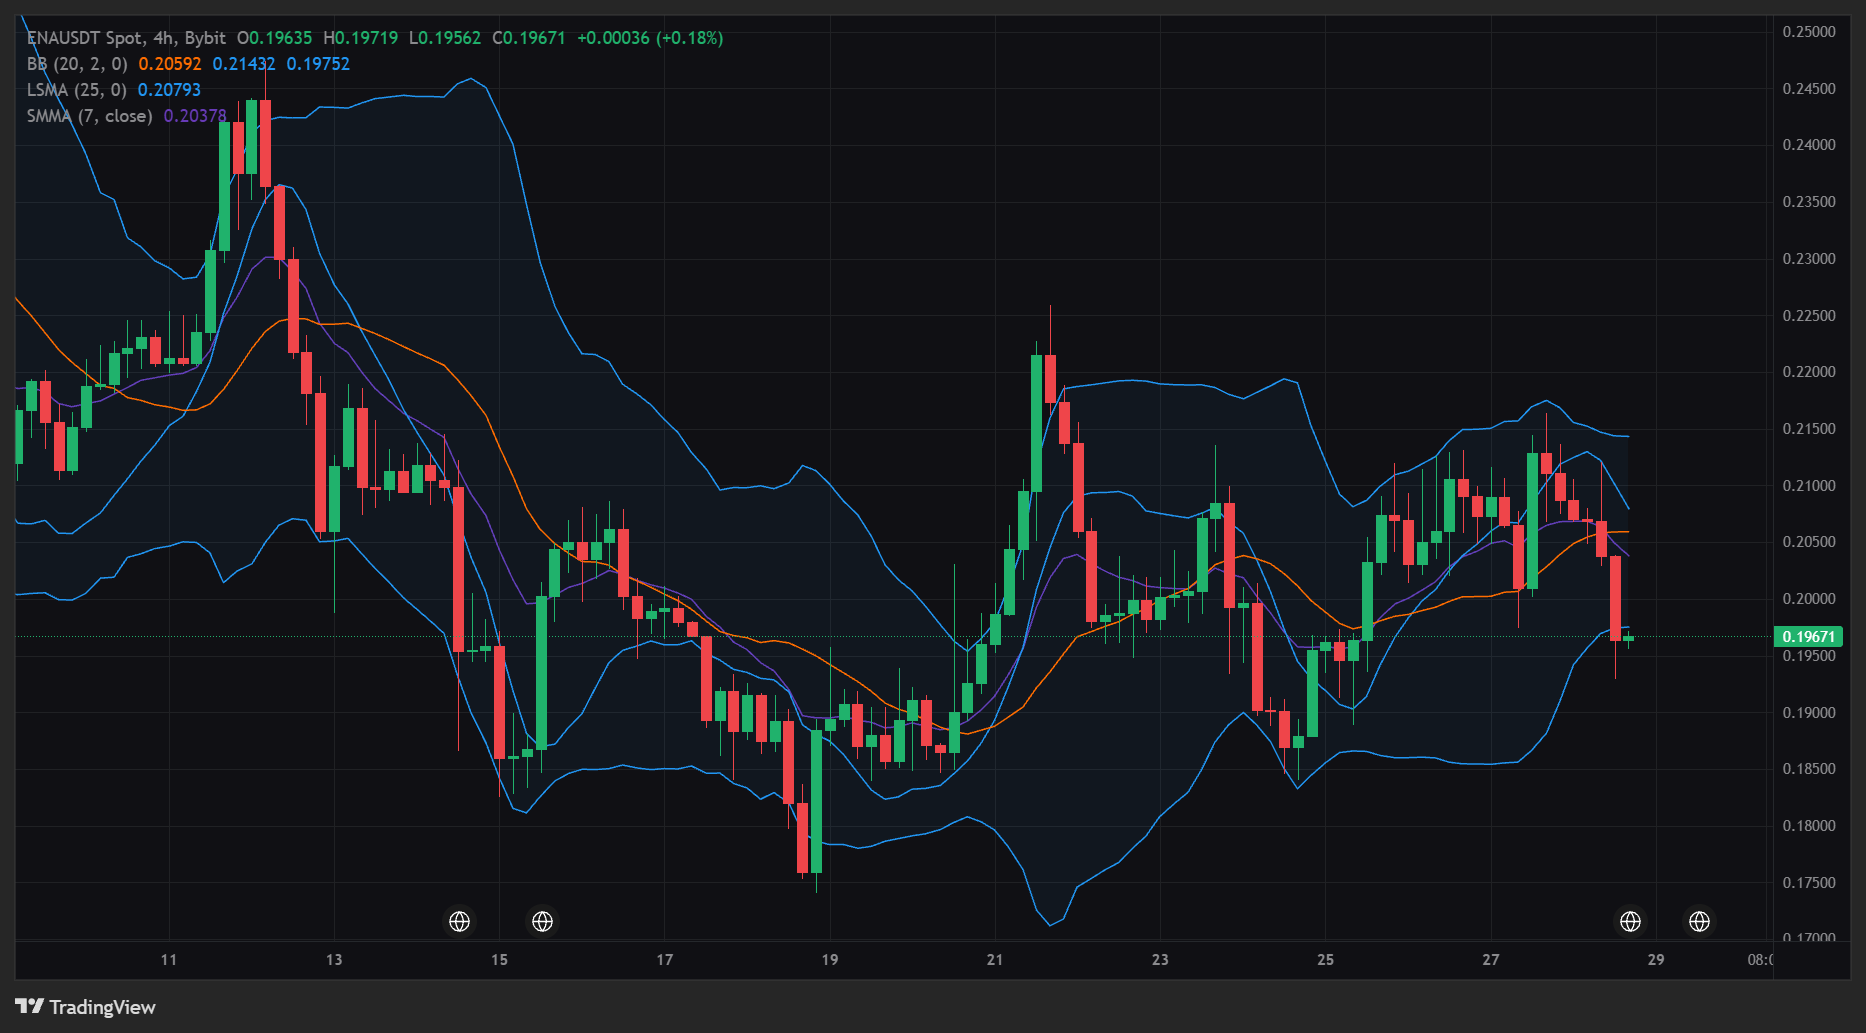Click the date label 25 on time axis
Viewport: 1866px width, 1033px height.
[1325, 960]
